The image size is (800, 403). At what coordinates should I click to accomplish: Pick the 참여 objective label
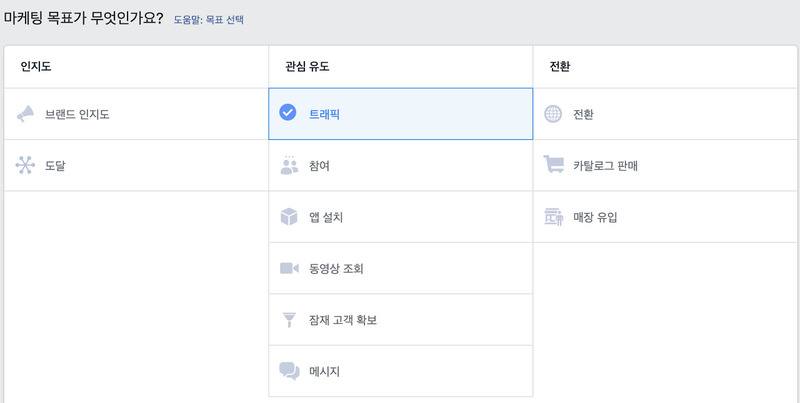[x=319, y=166]
